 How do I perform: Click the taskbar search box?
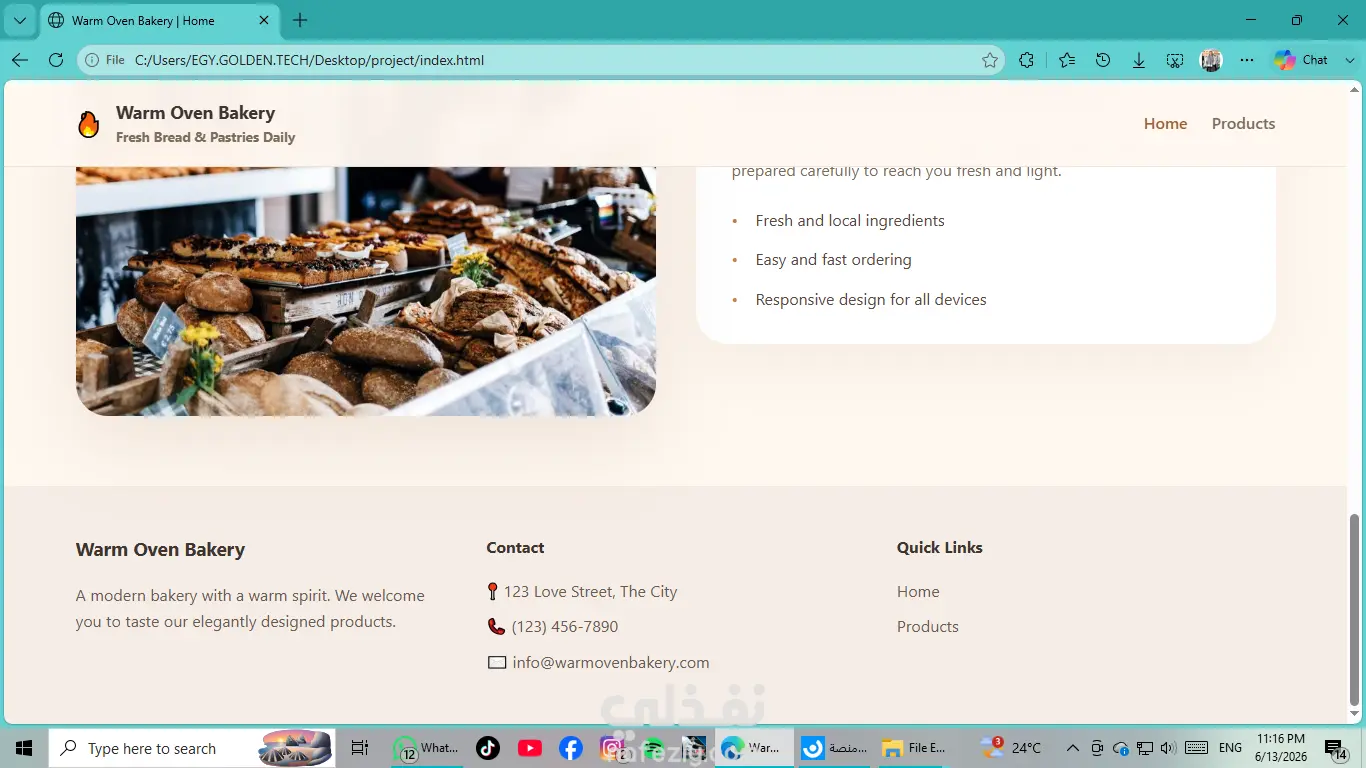point(192,748)
